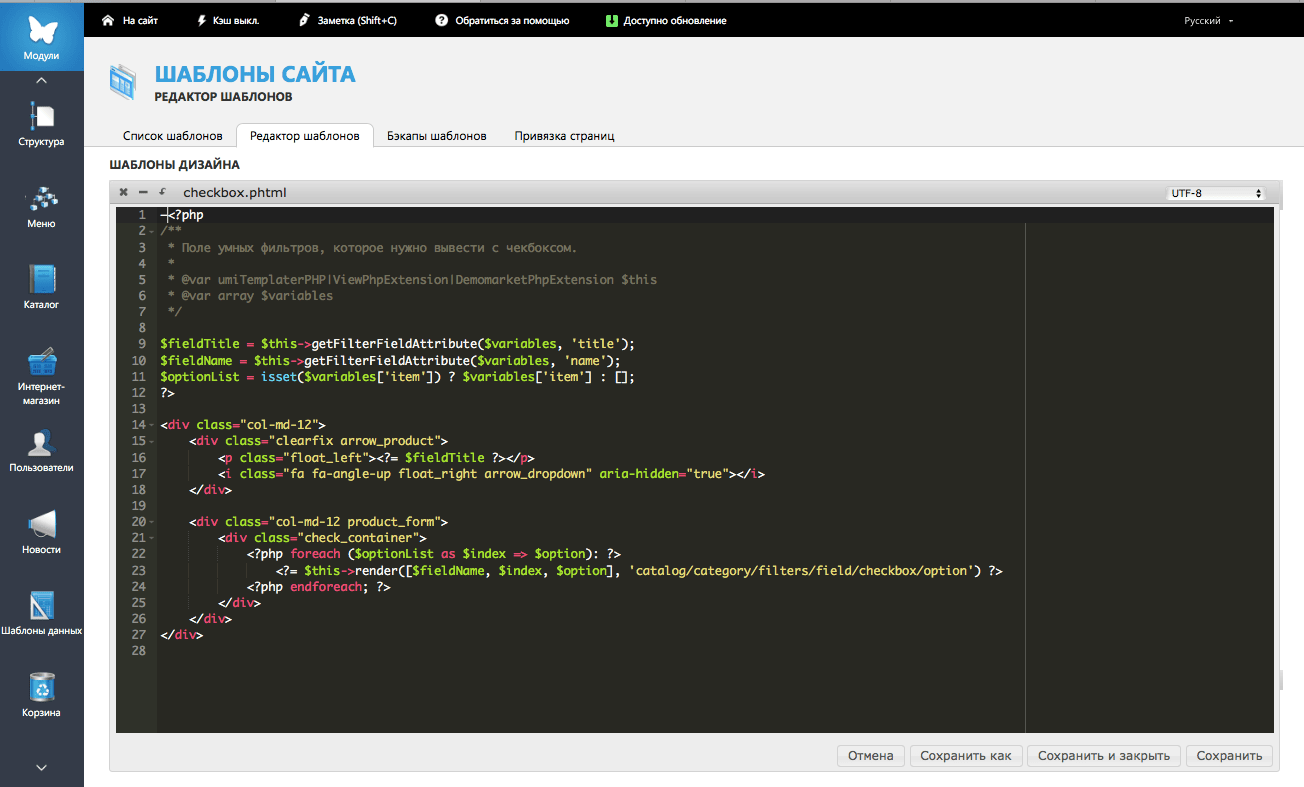This screenshot has height=787, width=1304.
Task: Click the Russian comment on line 3
Action: click(372, 247)
